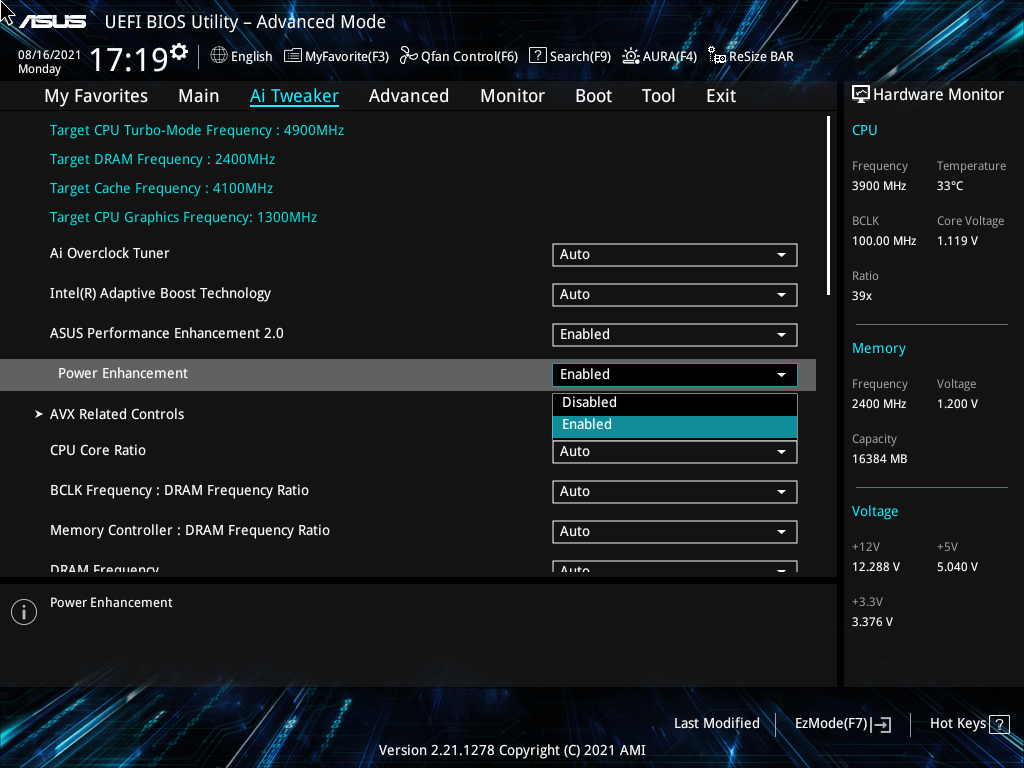This screenshot has height=768, width=1024.
Task: Toggle the ReSize BAR icon
Action: coord(717,56)
